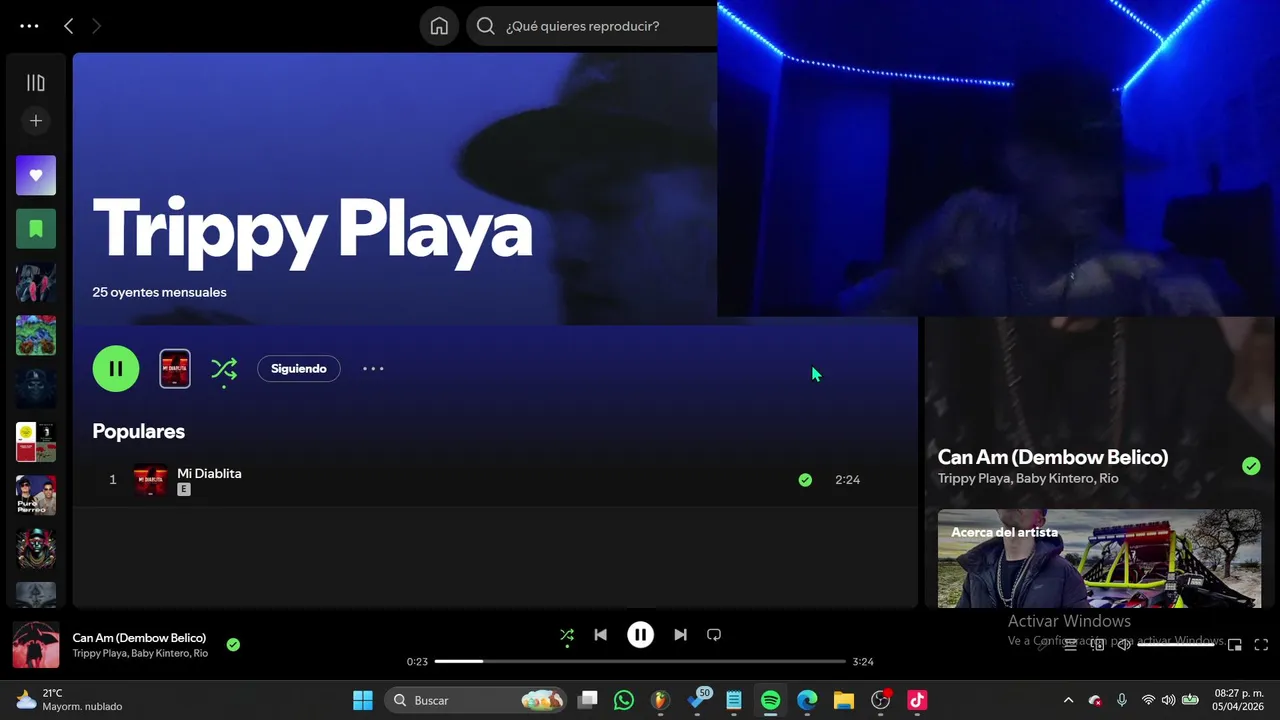Open the To Do app with badge 50
Screen dimensions: 1280x720
click(x=698, y=700)
